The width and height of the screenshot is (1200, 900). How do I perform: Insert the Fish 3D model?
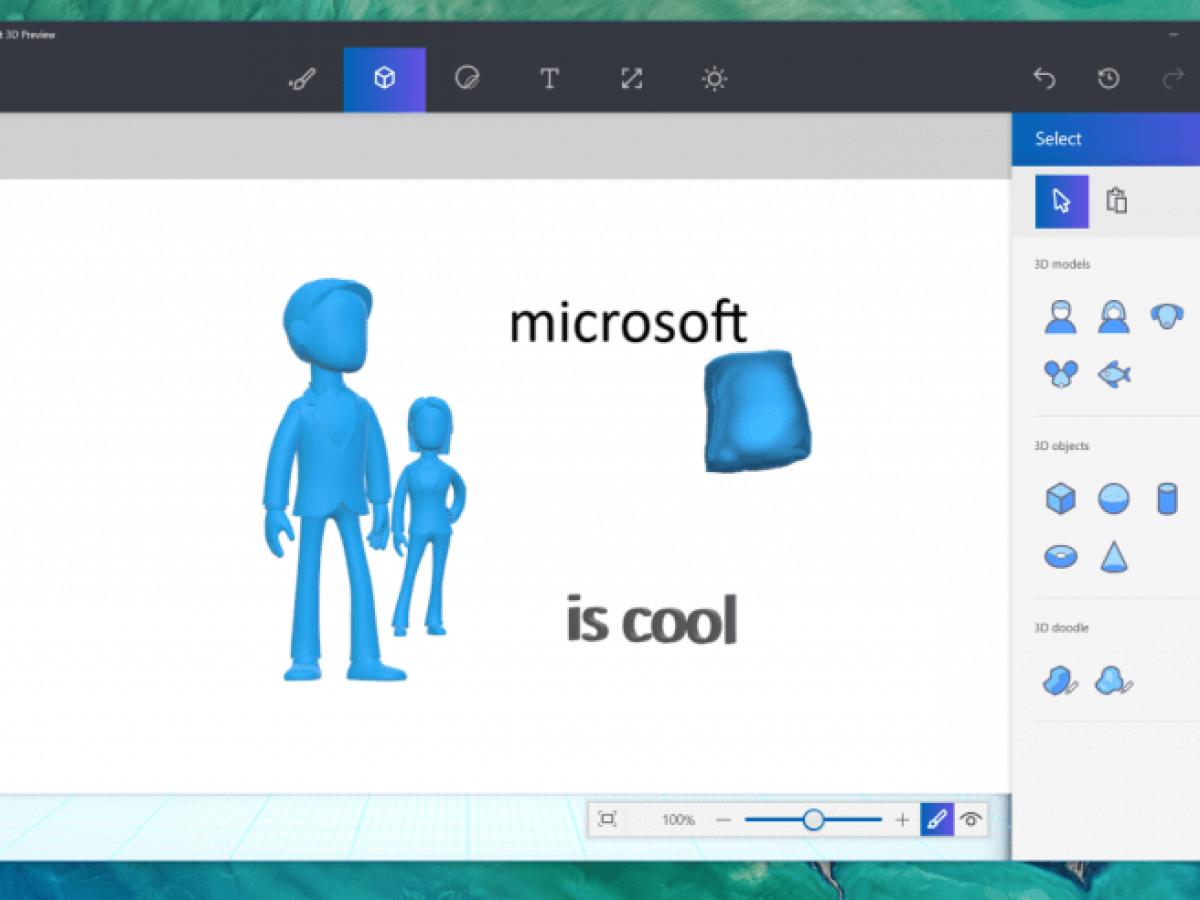coord(1113,375)
